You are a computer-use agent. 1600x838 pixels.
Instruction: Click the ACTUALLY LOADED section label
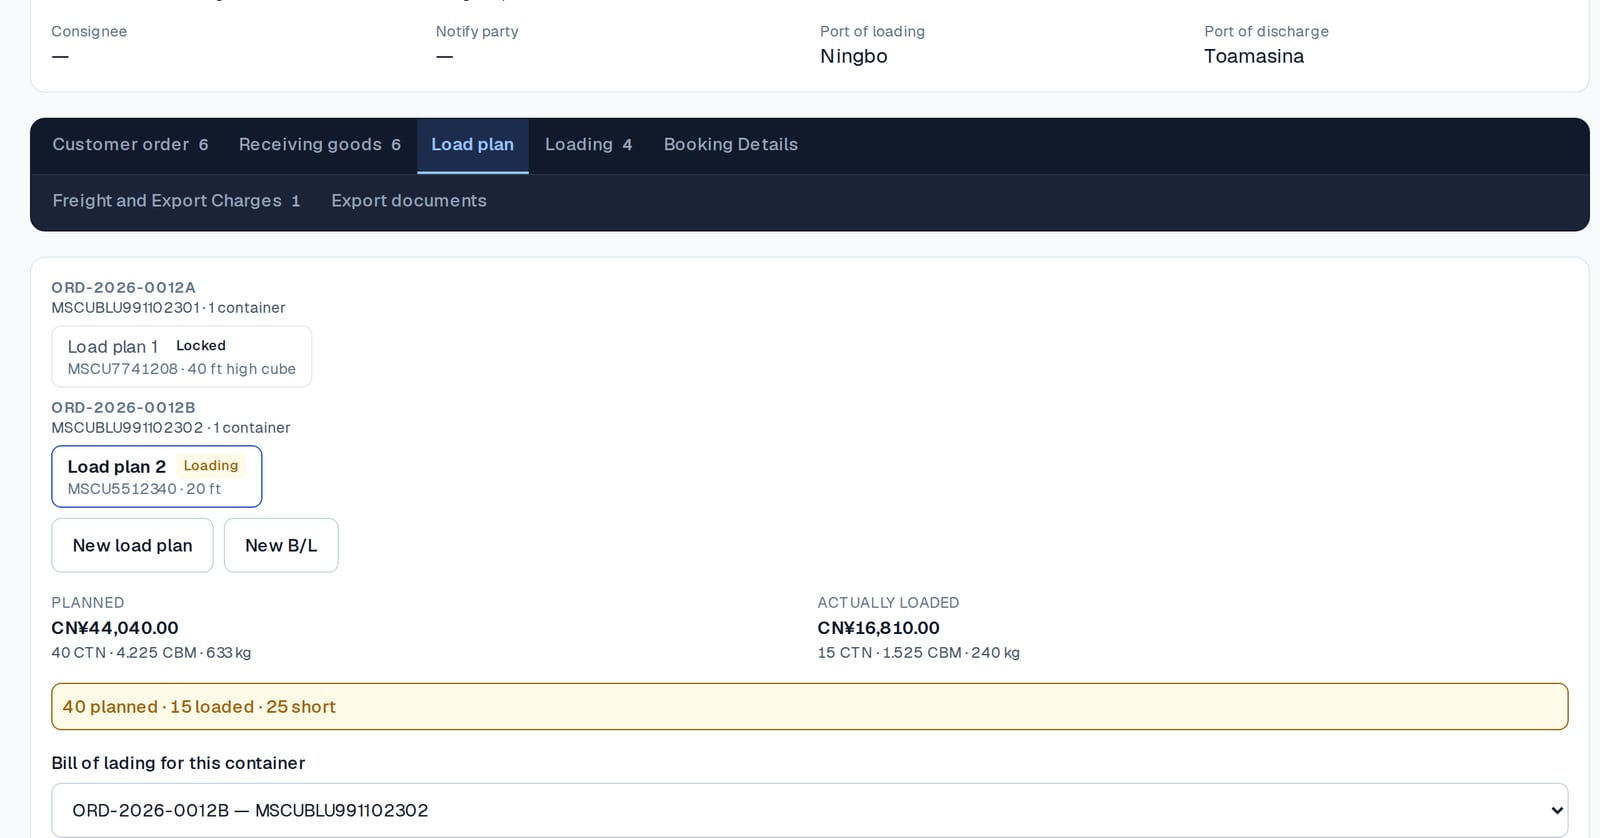(888, 603)
